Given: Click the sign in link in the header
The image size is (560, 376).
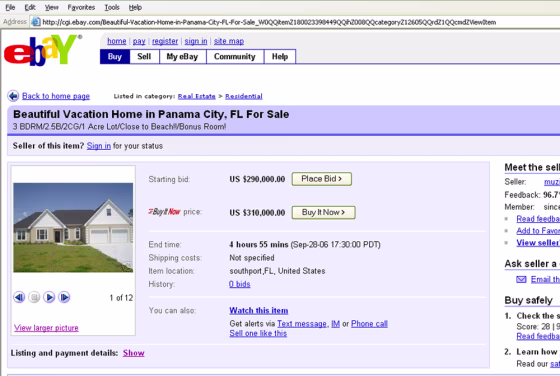Looking at the screenshot, I should click(x=196, y=41).
